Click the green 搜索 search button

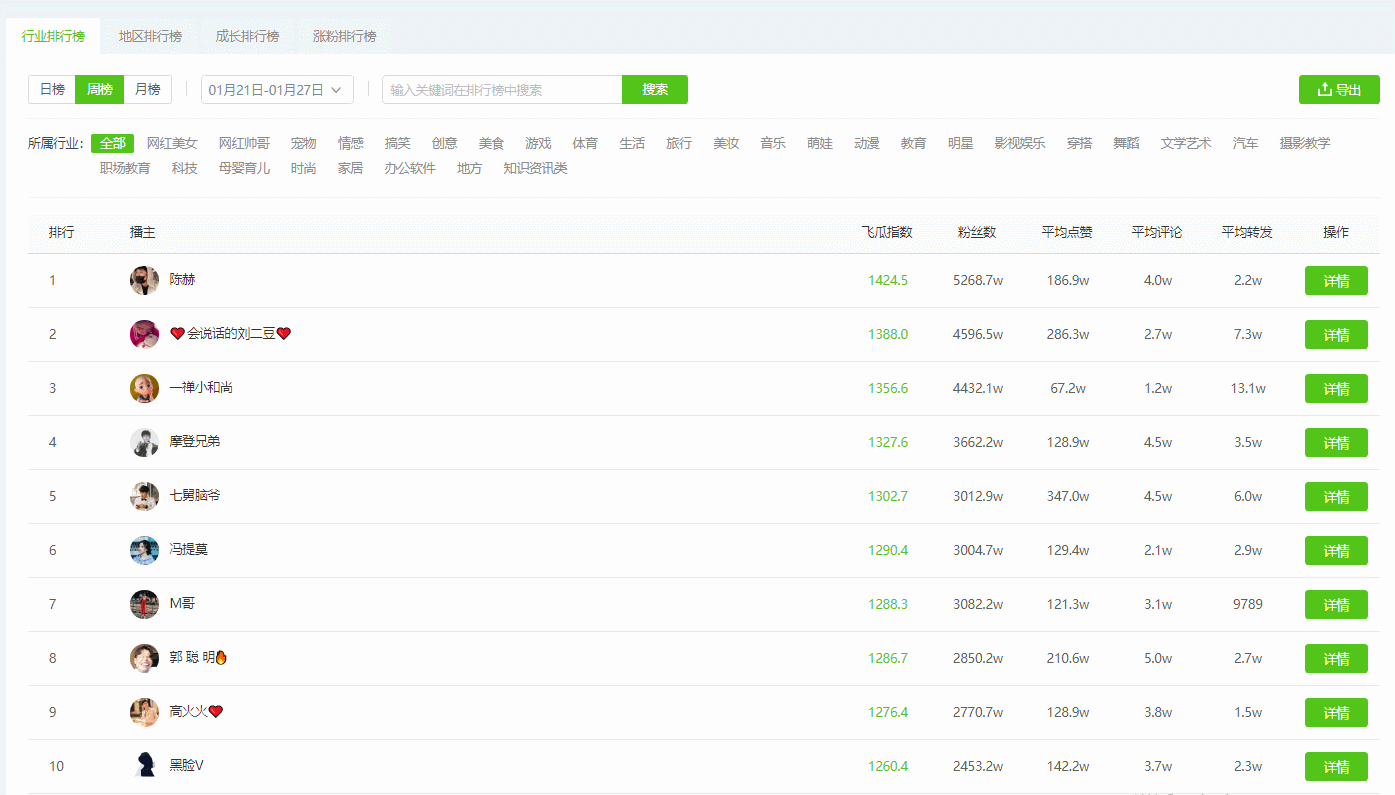pyautogui.click(x=655, y=90)
